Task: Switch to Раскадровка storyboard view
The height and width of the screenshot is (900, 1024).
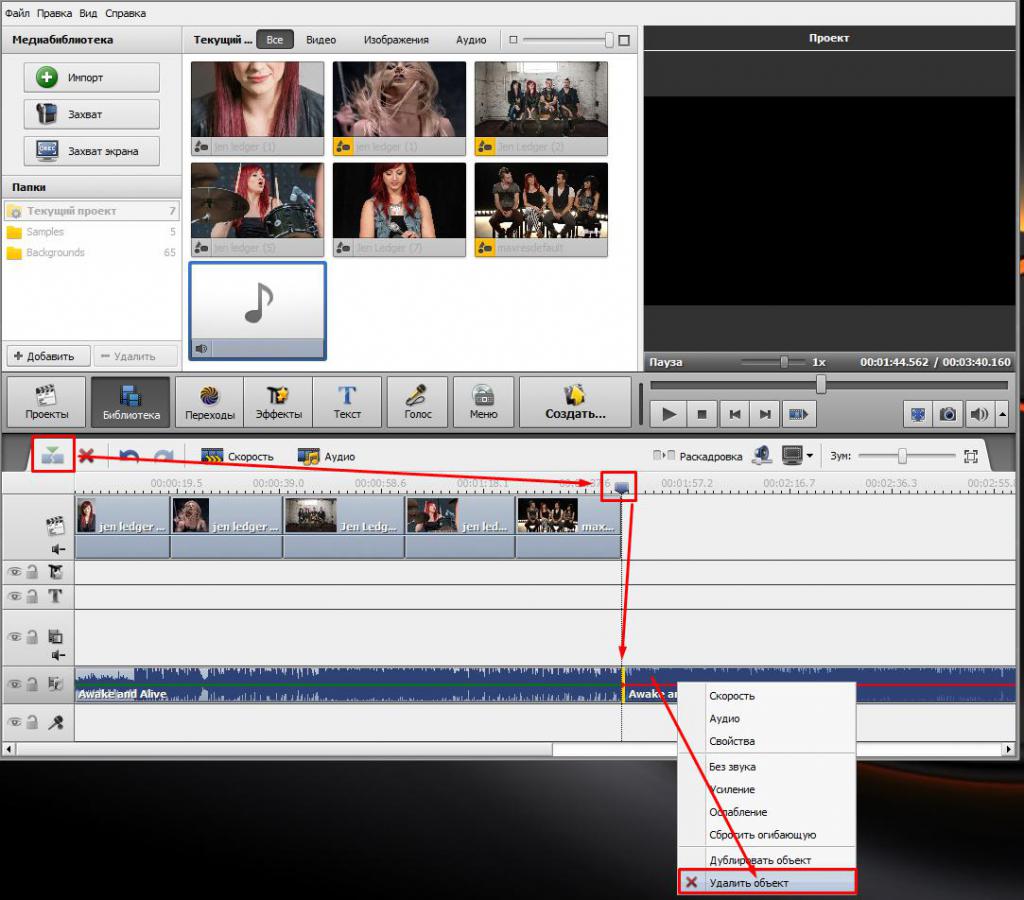Action: click(x=697, y=456)
